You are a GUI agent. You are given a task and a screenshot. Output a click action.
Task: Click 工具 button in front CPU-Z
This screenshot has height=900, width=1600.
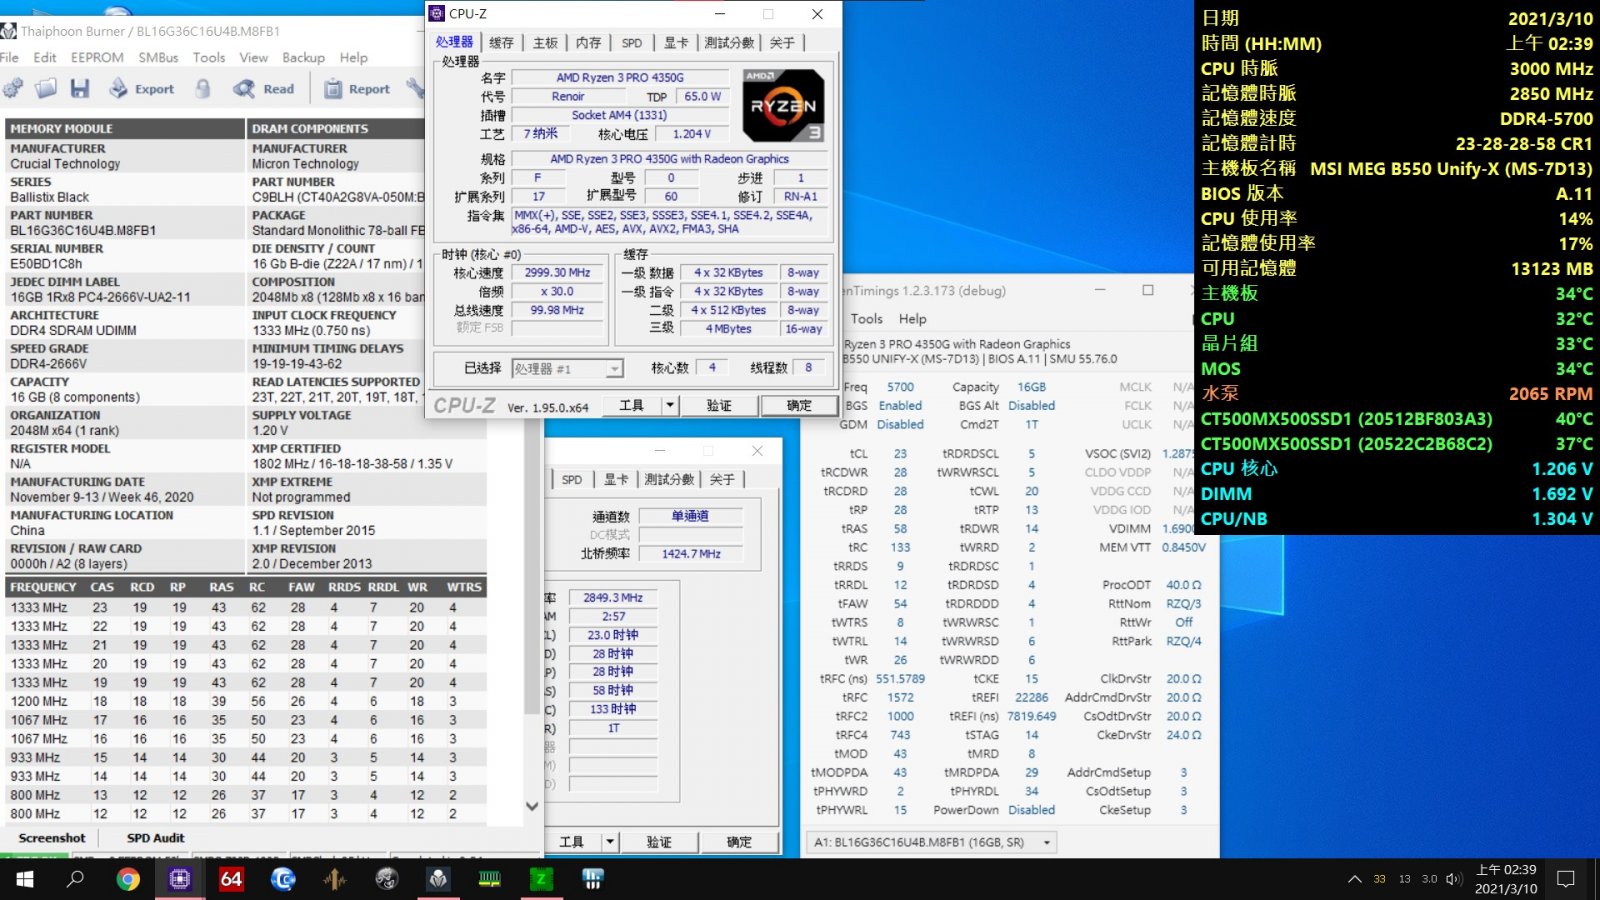632,405
